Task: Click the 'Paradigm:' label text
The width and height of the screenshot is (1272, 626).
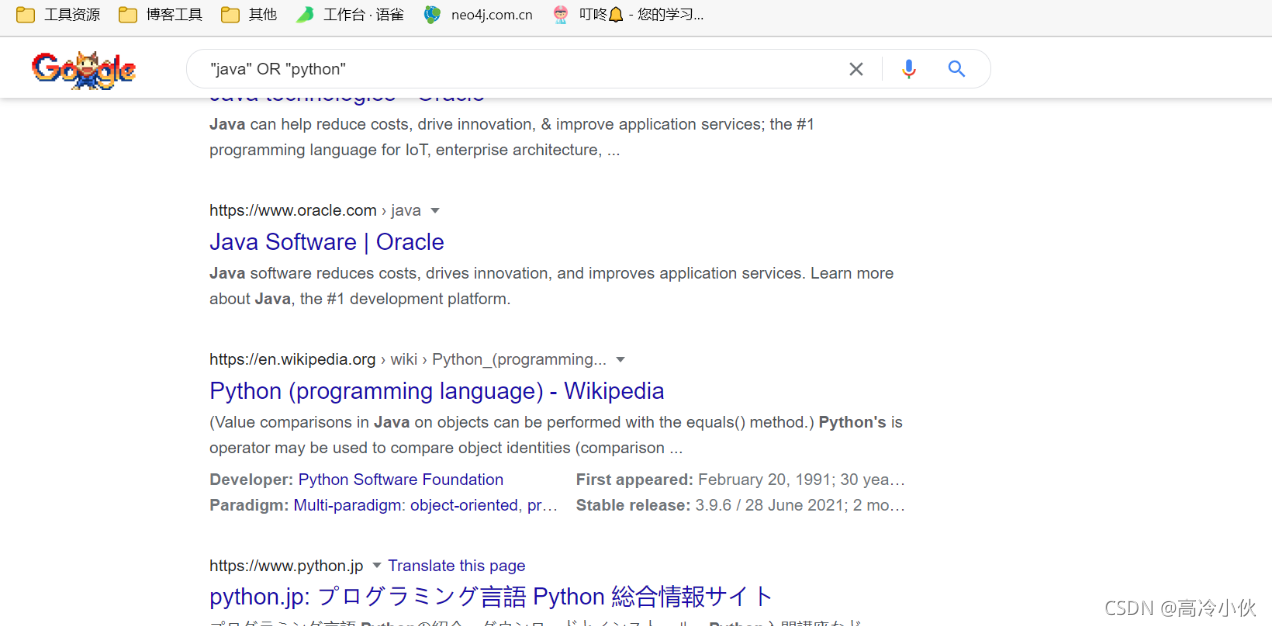Action: (249, 506)
